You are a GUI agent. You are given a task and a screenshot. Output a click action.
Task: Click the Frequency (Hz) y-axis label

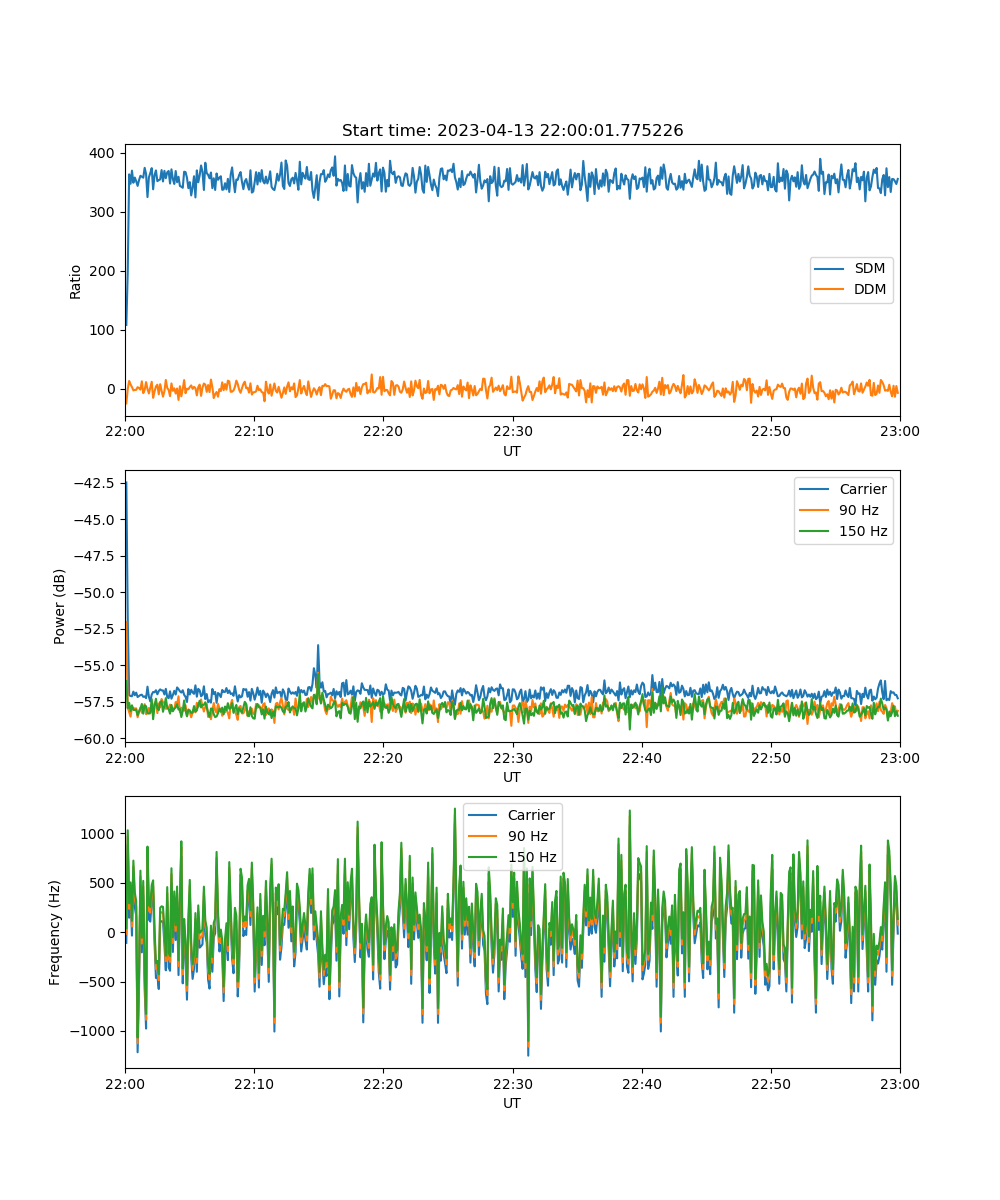point(55,932)
